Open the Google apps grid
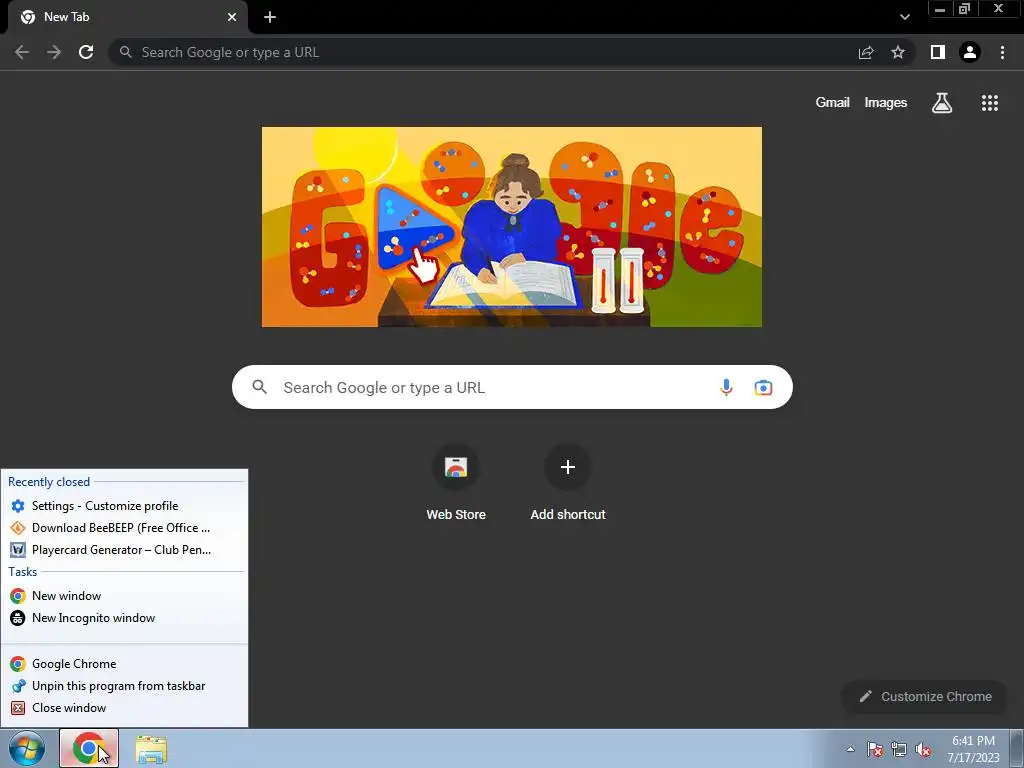 pos(990,103)
